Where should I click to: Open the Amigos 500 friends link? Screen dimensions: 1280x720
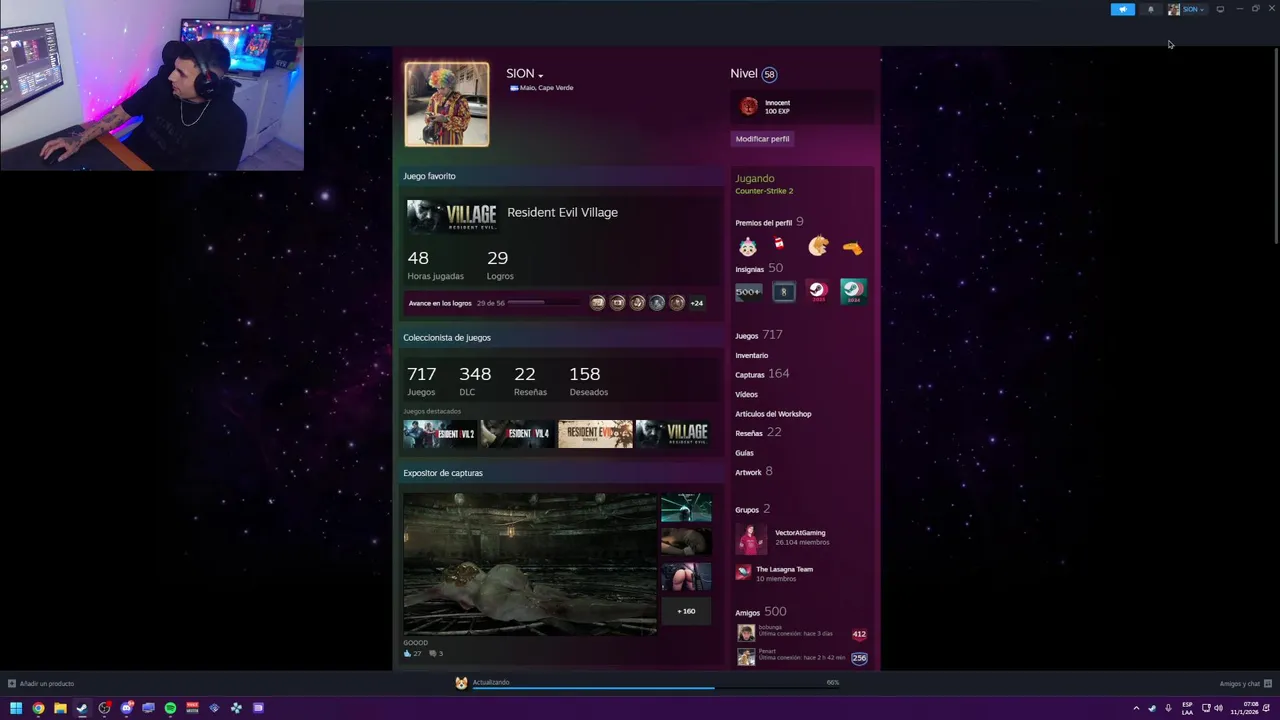click(760, 612)
